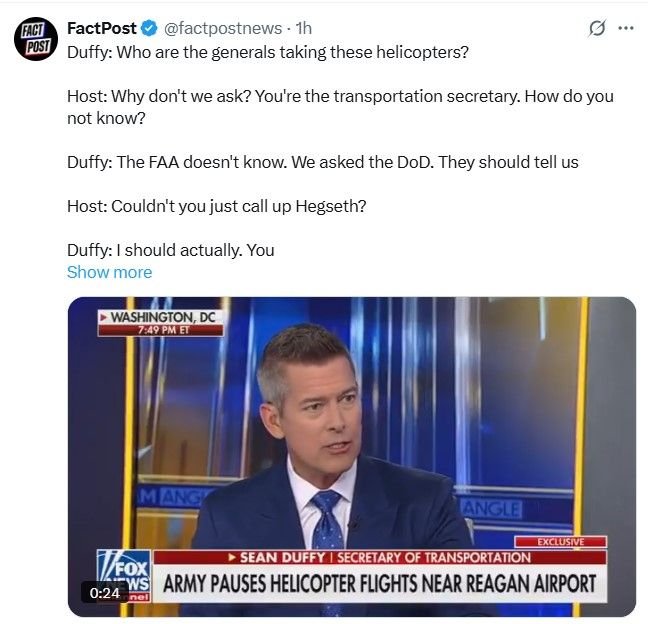648x624 pixels.
Task: Open the FactPost profile avatar
Action: coord(36,39)
